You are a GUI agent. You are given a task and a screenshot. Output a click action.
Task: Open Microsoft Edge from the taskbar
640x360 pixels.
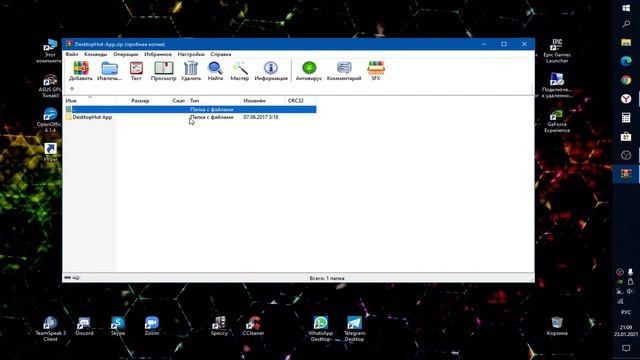coord(626,61)
